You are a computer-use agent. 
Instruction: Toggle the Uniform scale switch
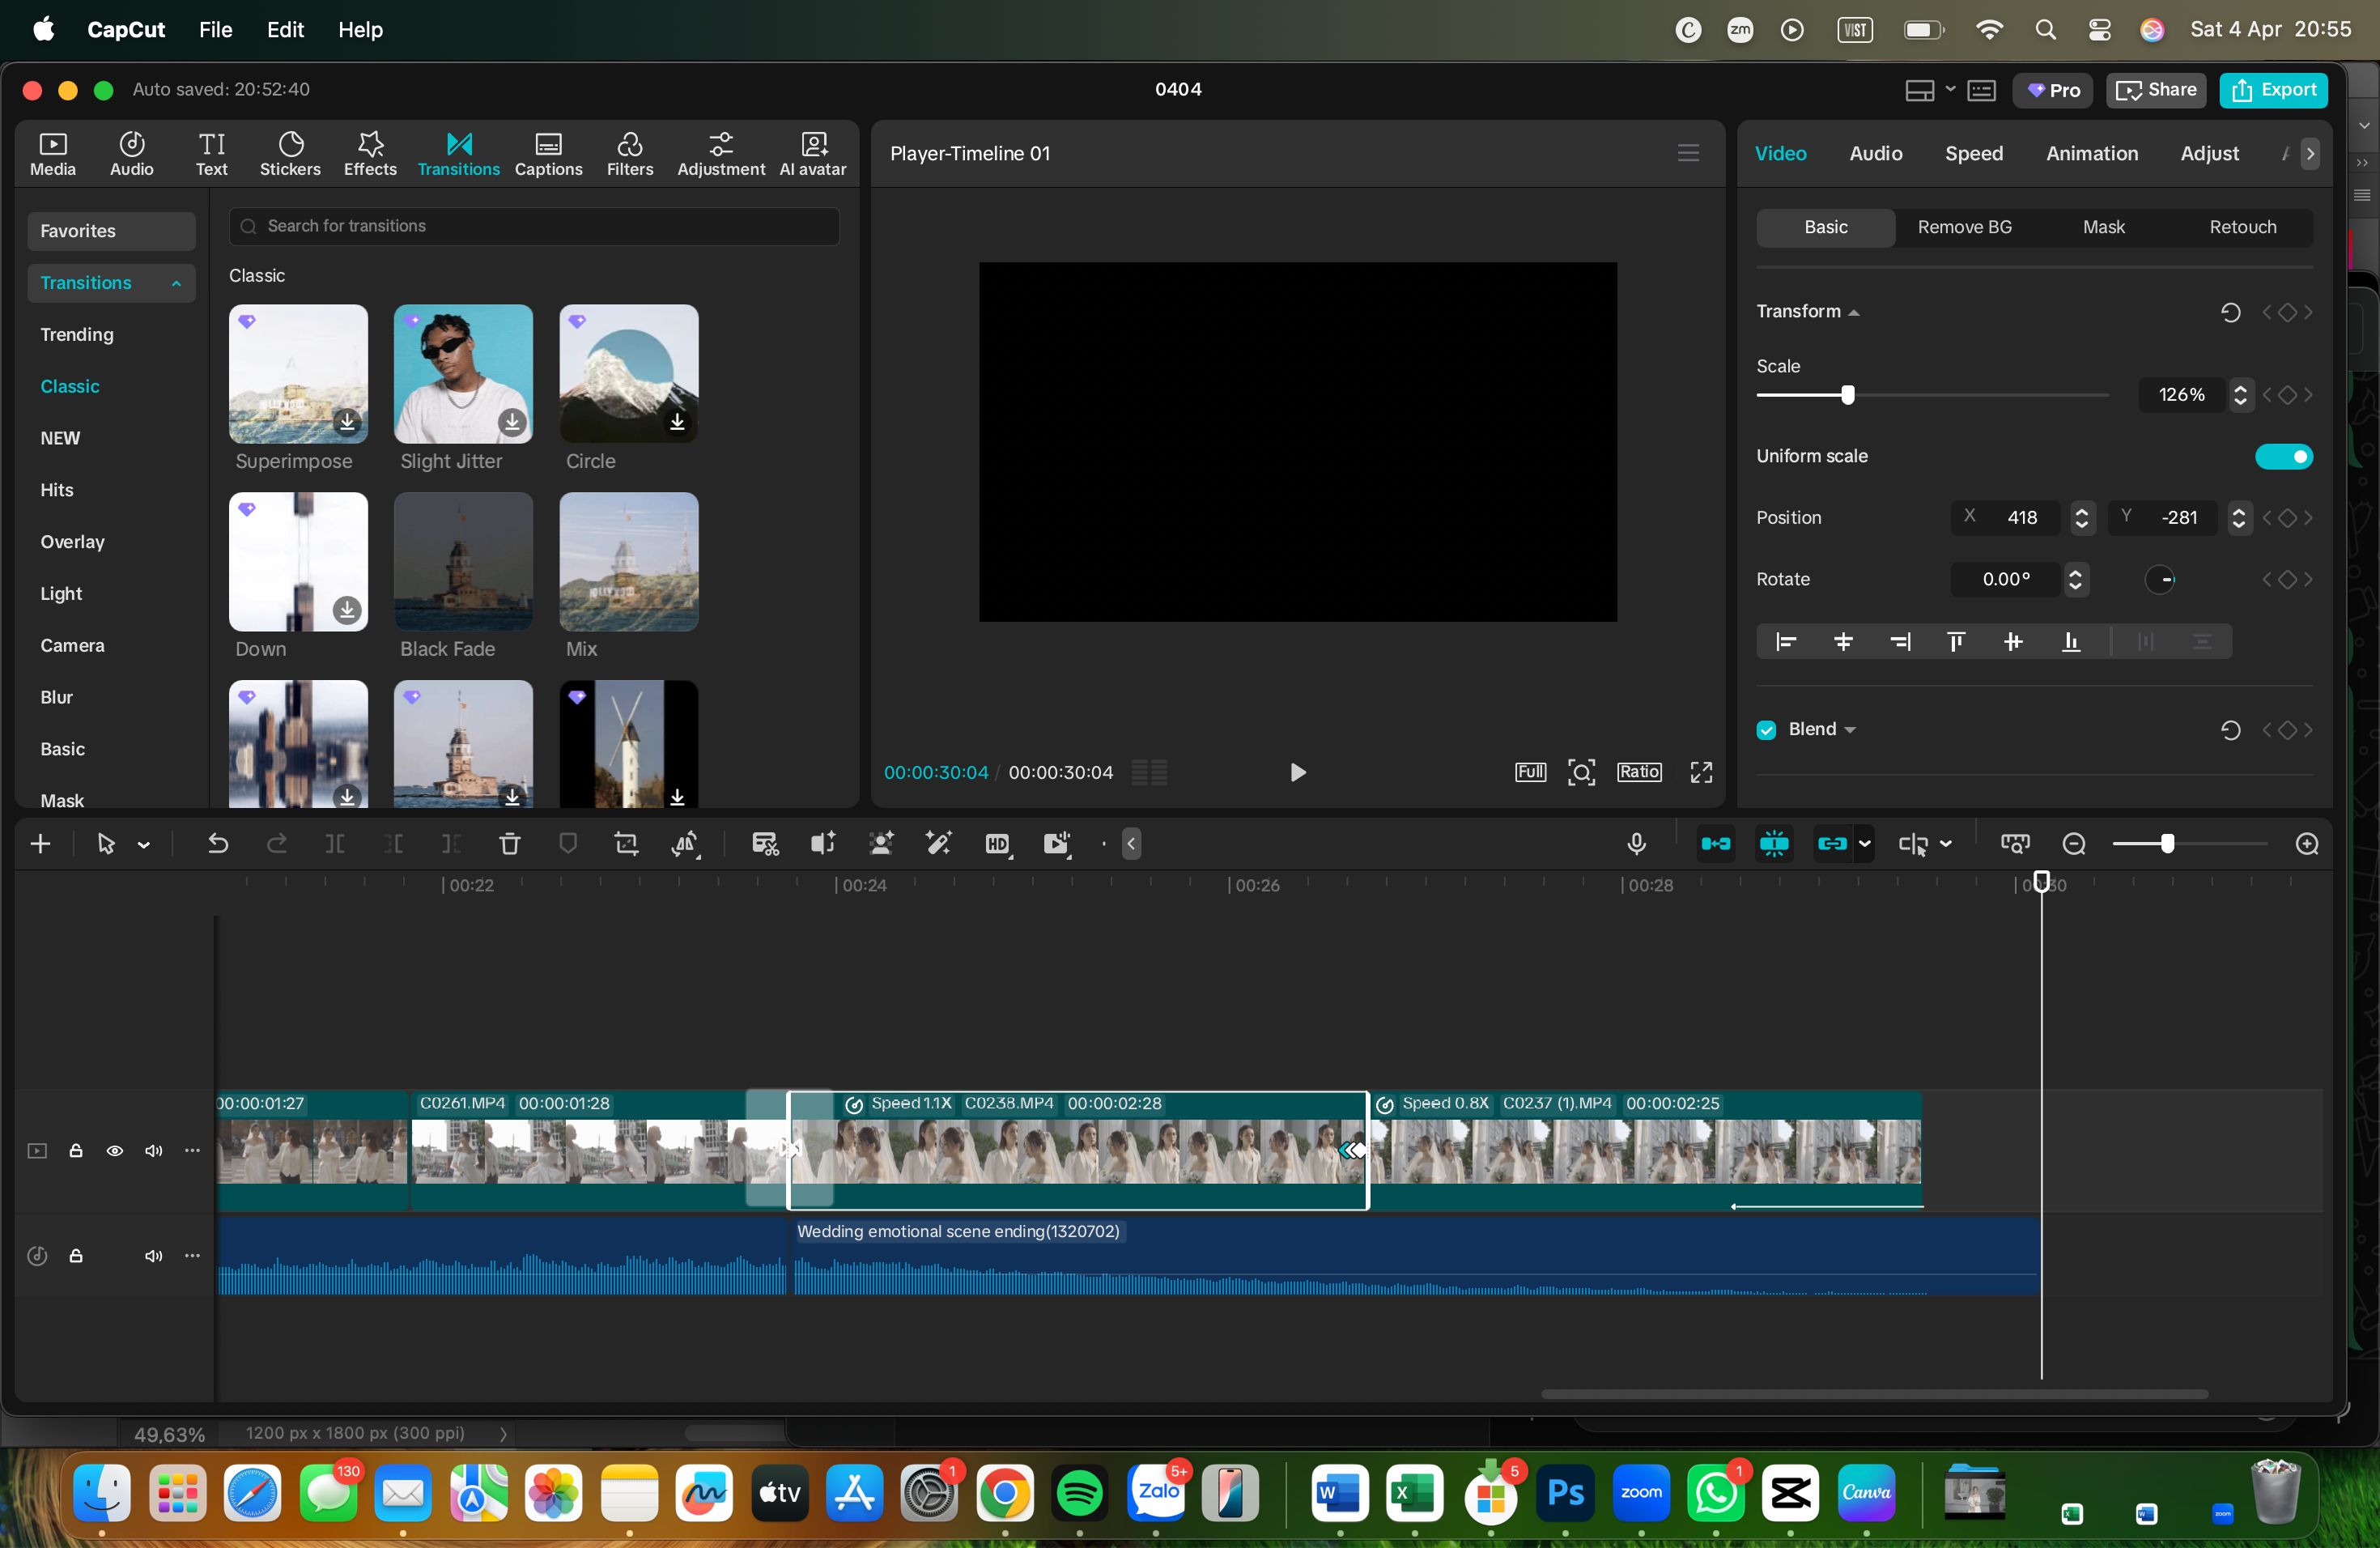[x=2284, y=456]
